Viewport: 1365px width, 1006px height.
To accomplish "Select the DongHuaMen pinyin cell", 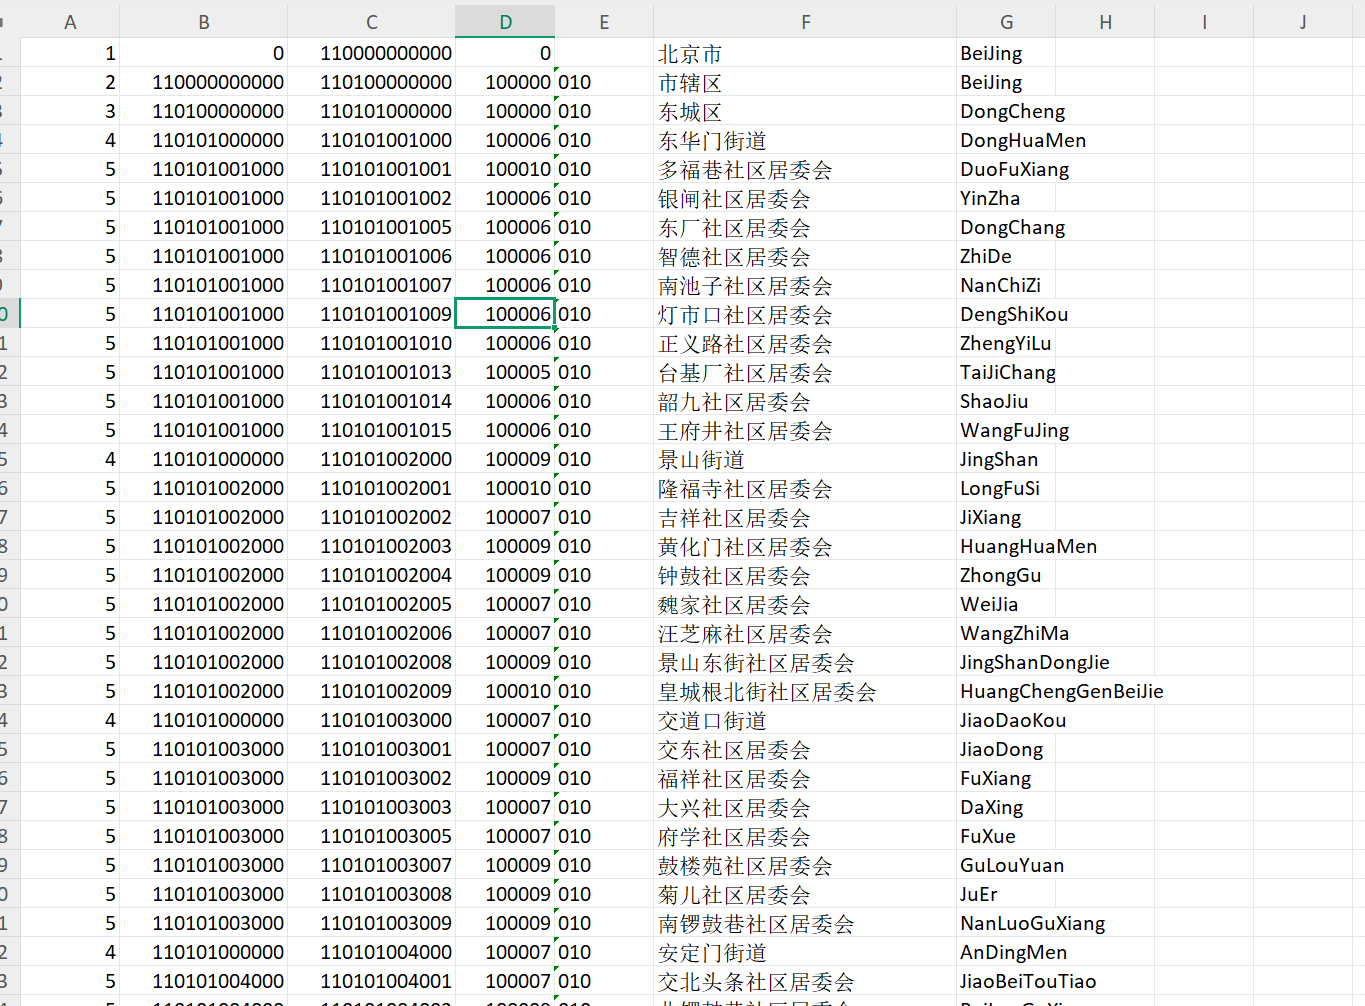I will (1006, 140).
